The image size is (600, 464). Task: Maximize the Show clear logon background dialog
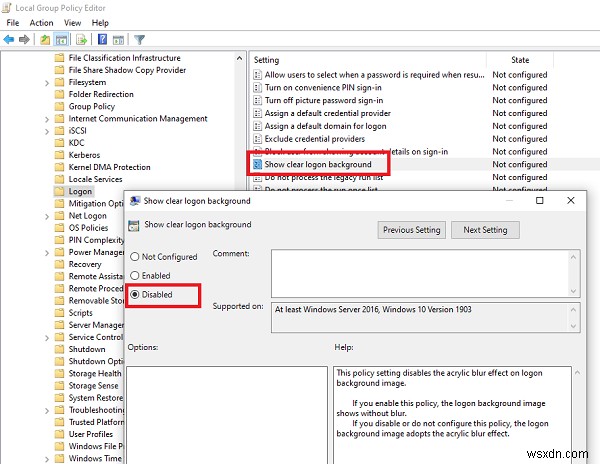(540, 200)
